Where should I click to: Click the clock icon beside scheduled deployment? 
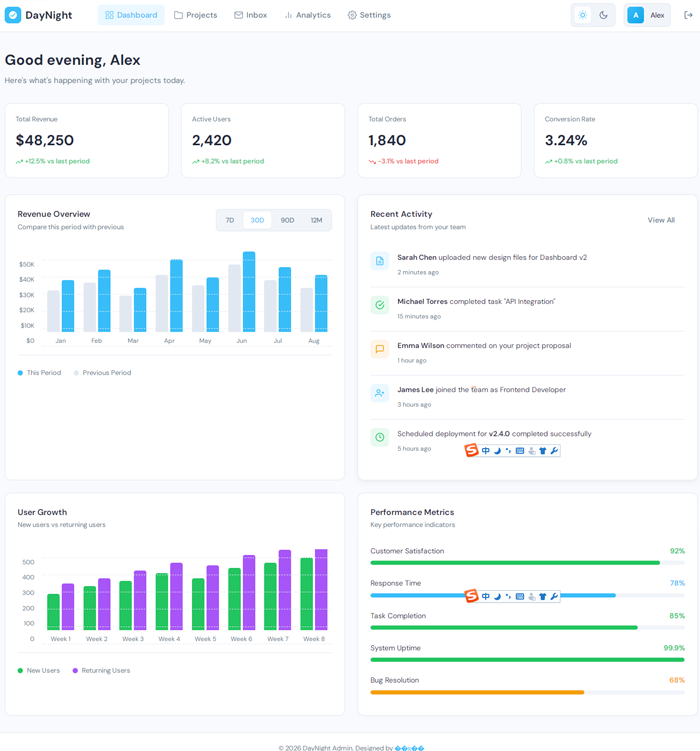tap(380, 437)
